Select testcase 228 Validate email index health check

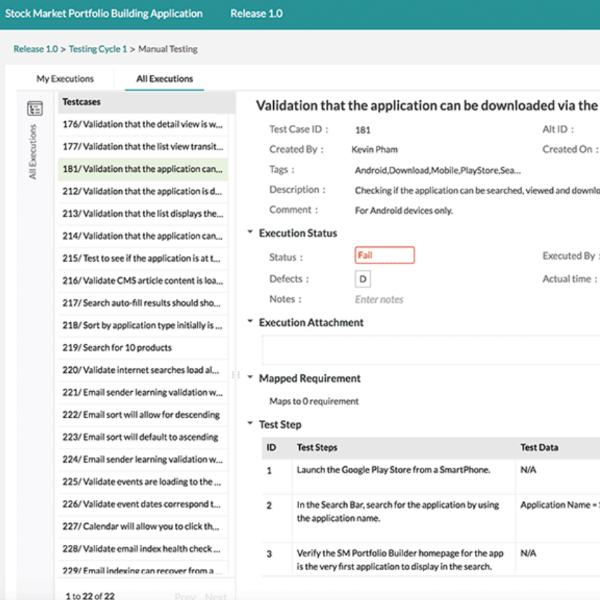[x=143, y=548]
